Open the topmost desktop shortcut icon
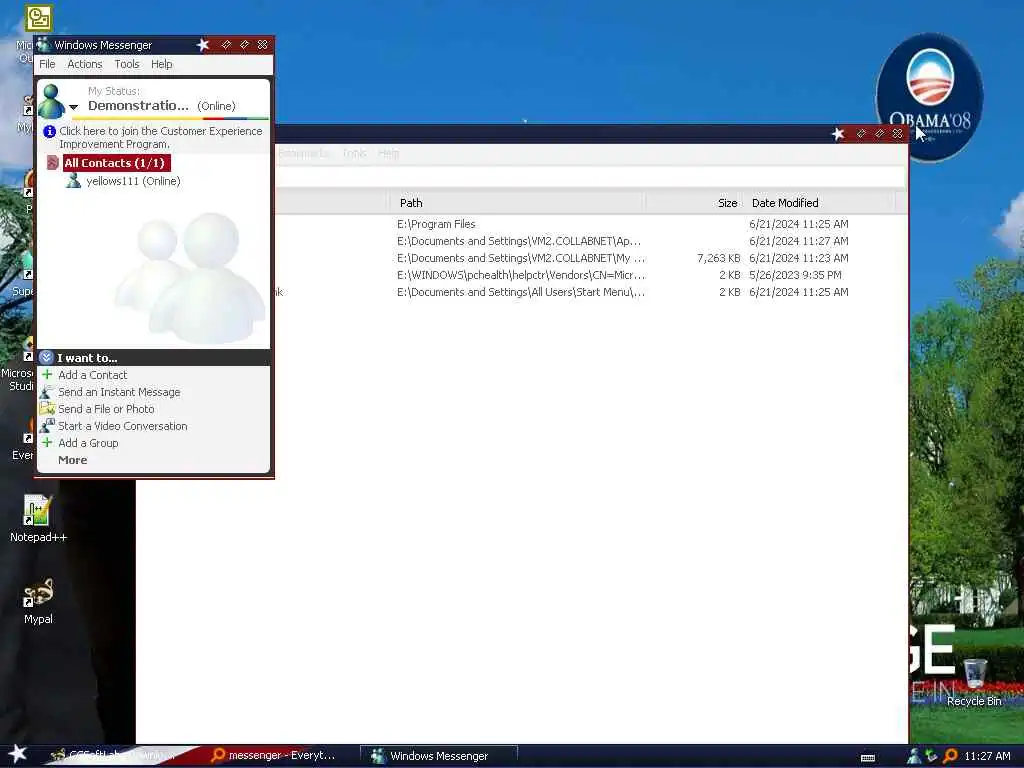 39,18
